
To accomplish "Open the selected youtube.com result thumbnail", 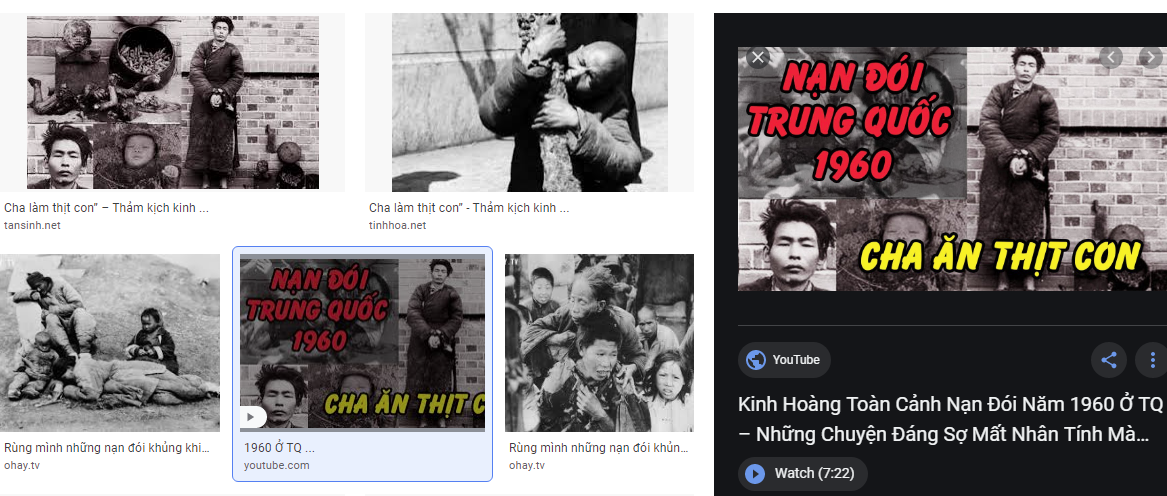I will pyautogui.click(x=362, y=342).
